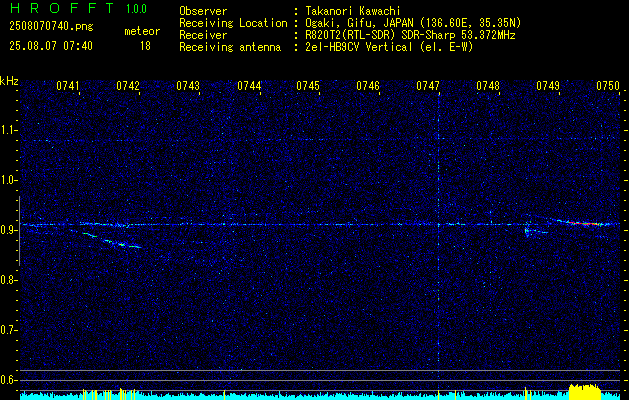Click the HROFFT title text
Screen dimensions: 629x400
pyautogui.click(x=63, y=8)
